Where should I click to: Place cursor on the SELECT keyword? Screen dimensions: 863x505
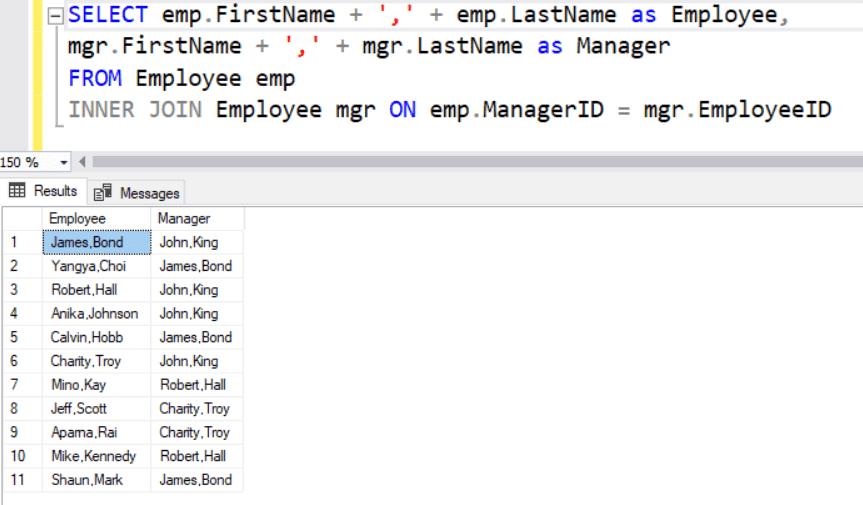click(x=106, y=16)
